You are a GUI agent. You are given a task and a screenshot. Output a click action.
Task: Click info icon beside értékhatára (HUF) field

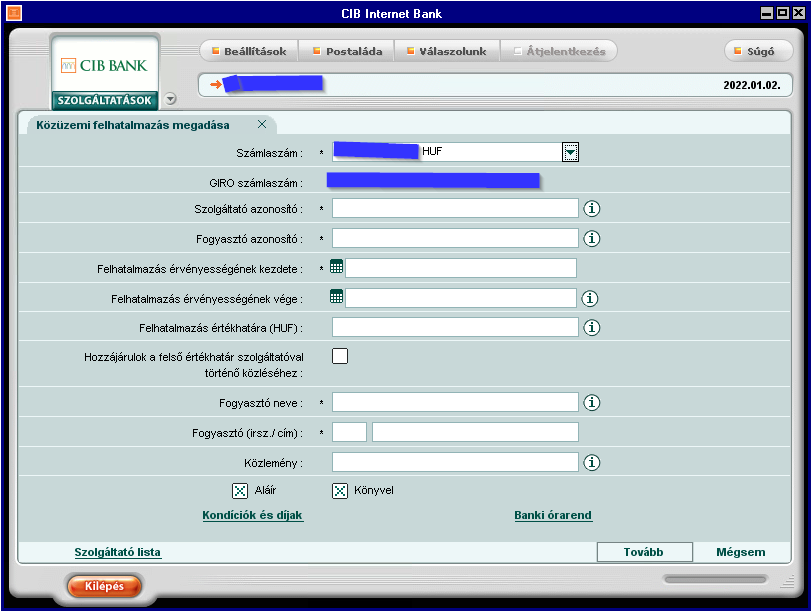592,327
